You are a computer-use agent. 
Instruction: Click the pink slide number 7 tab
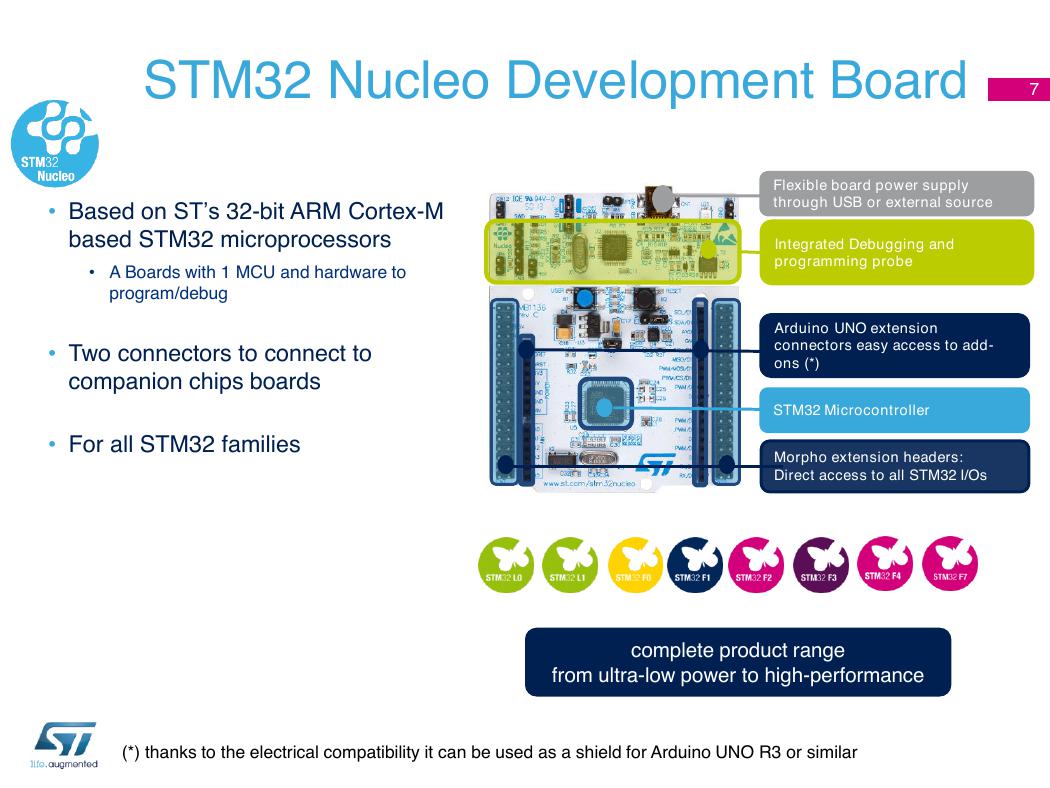point(1019,89)
